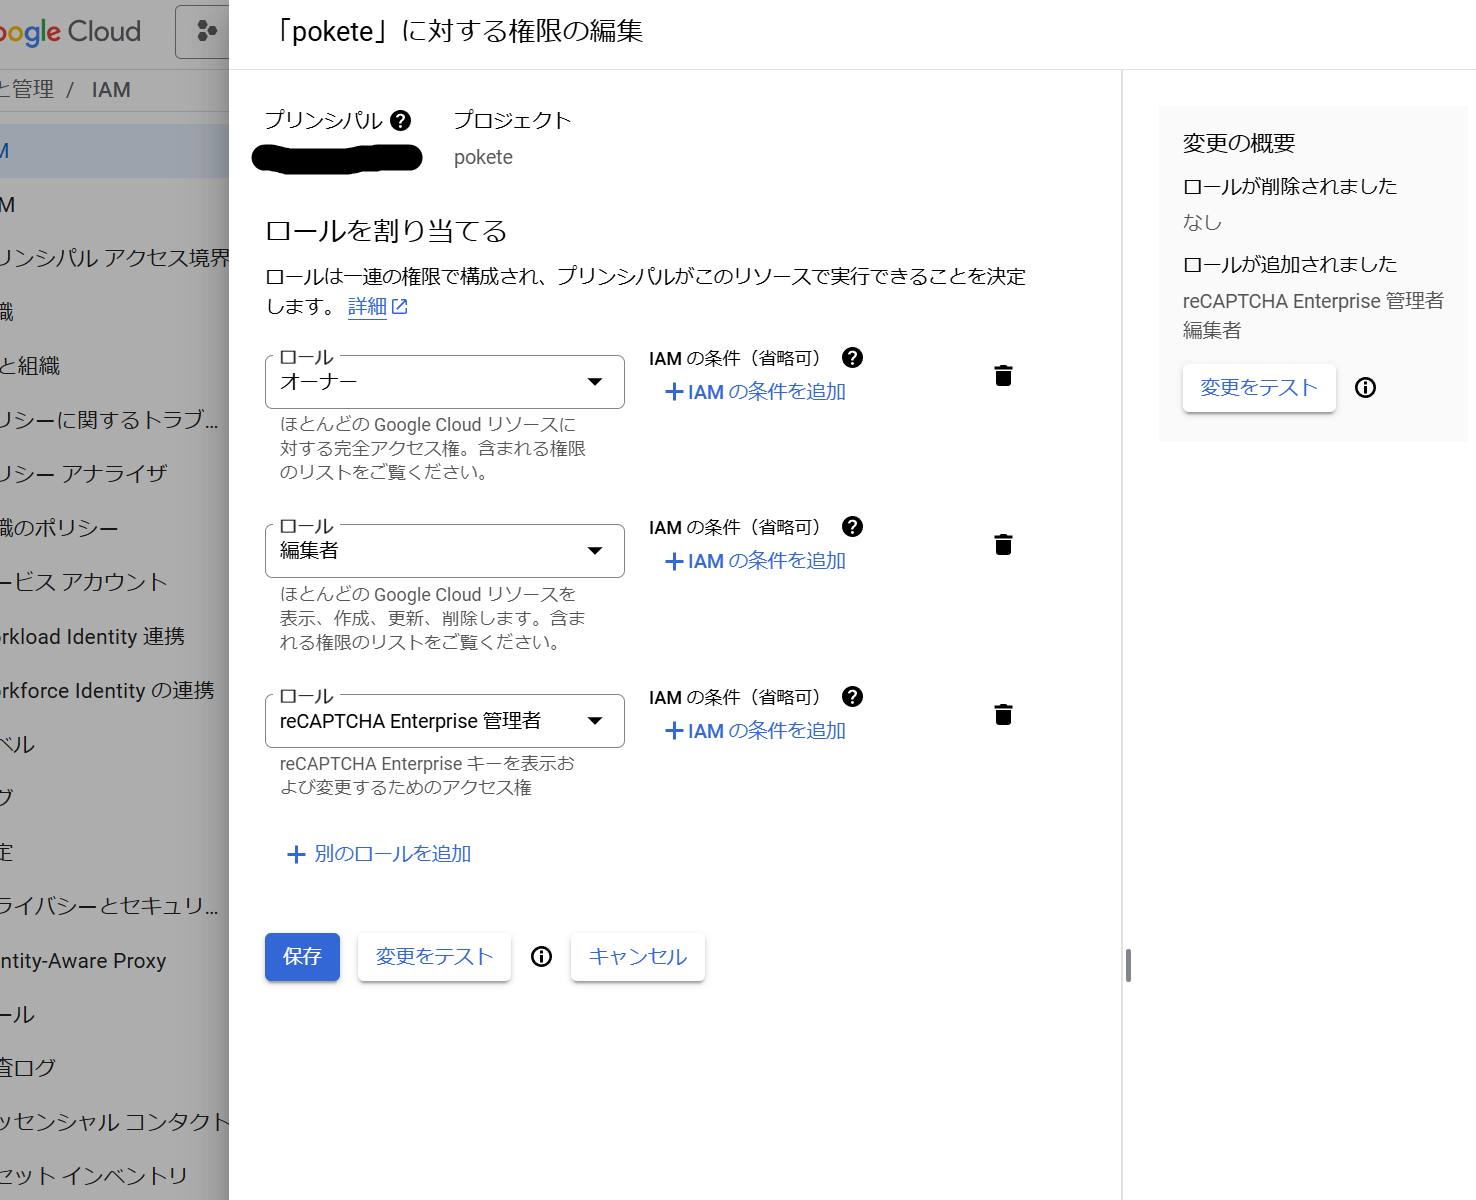Open IAM の条件 help icon for 編集者 row
The height and width of the screenshot is (1200, 1476).
[x=852, y=527]
